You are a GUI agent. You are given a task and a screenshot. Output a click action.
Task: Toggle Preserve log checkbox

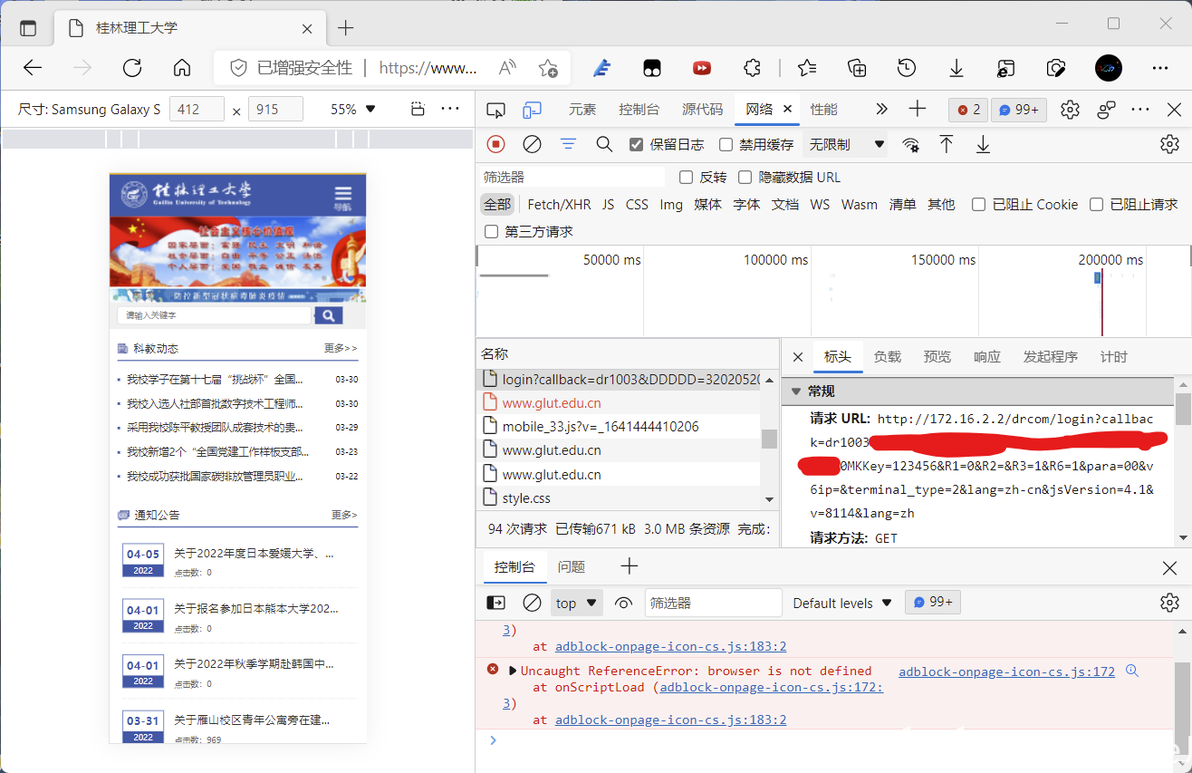click(636, 144)
